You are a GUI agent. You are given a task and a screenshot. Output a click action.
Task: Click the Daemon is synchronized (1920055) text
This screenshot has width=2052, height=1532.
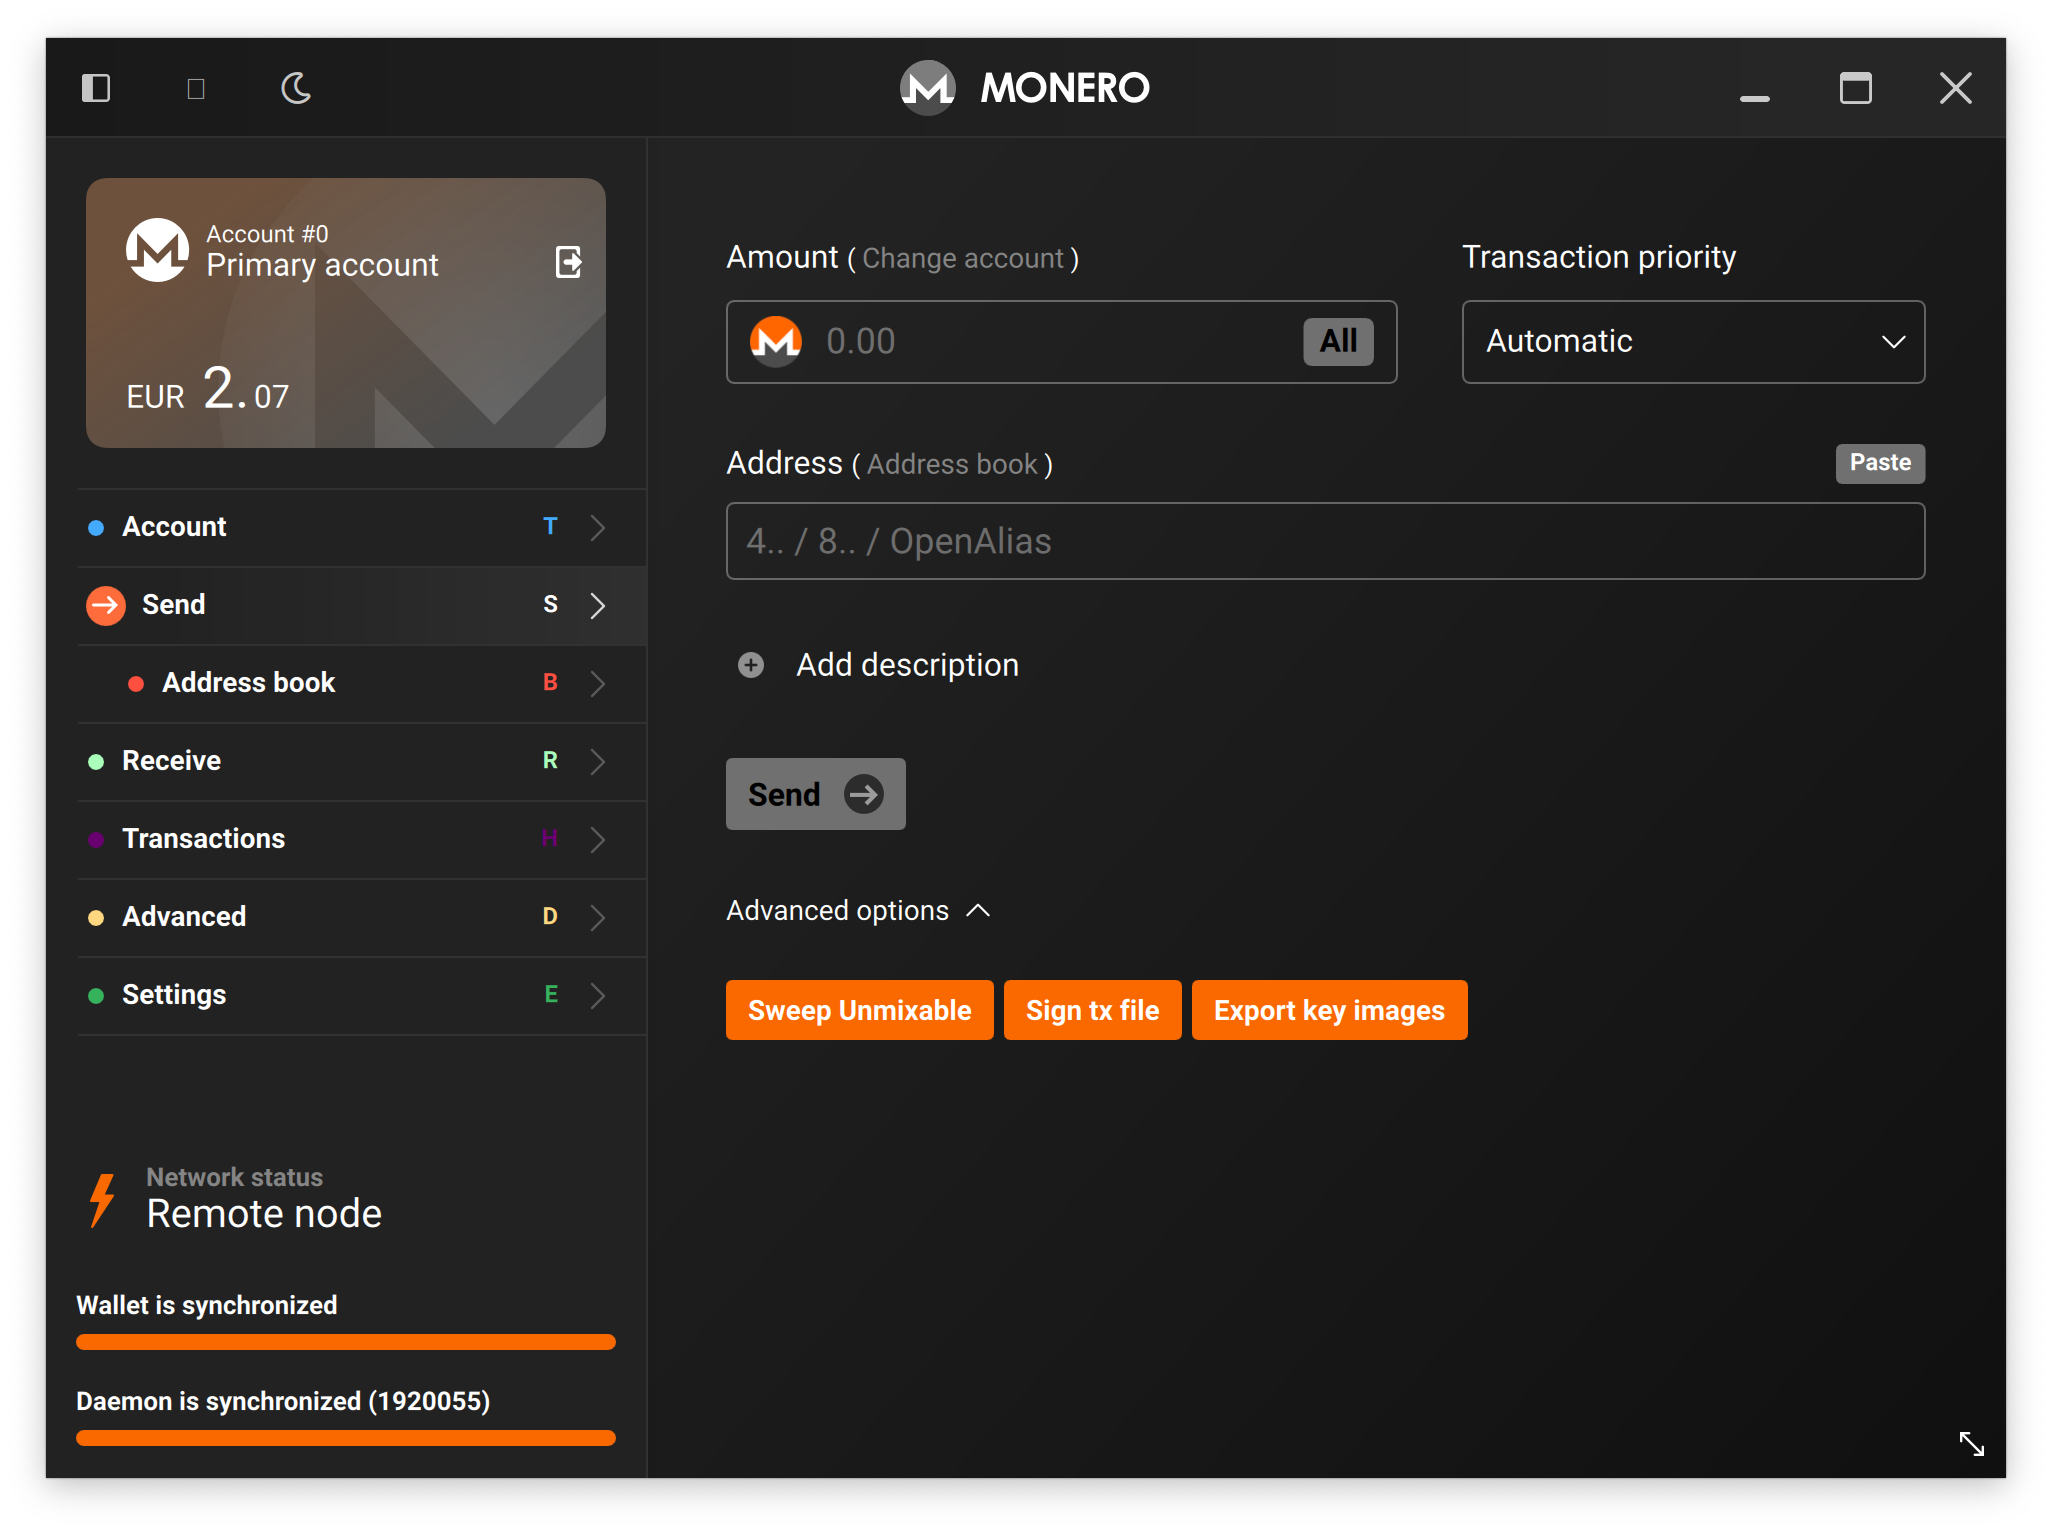(x=283, y=1401)
